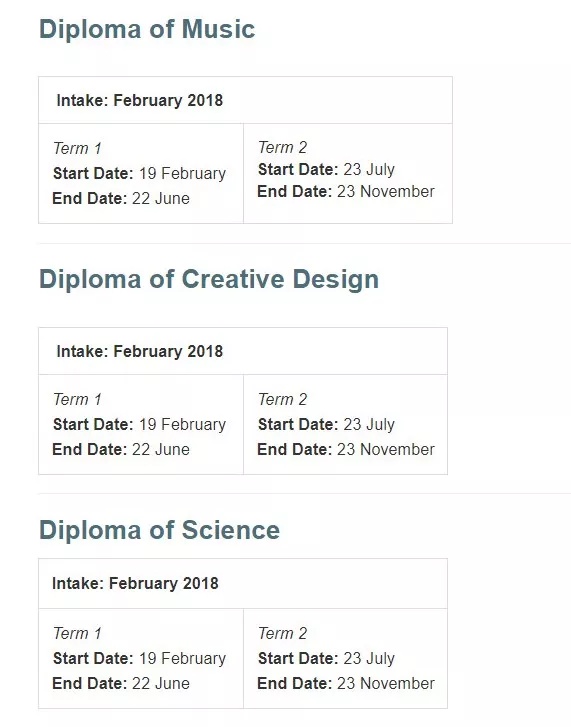Click Intake: February 2018 under Creative Design
571x727 pixels.
140,351
